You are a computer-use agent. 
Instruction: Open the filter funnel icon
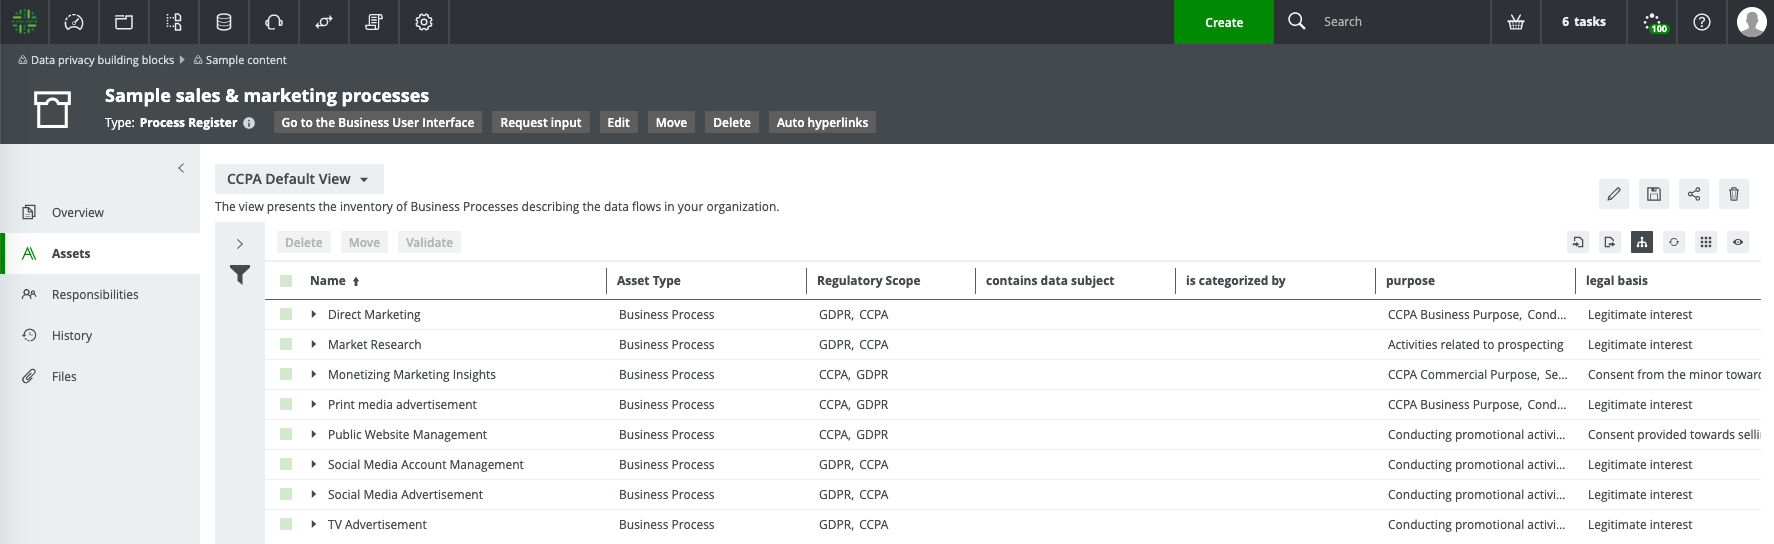[240, 274]
